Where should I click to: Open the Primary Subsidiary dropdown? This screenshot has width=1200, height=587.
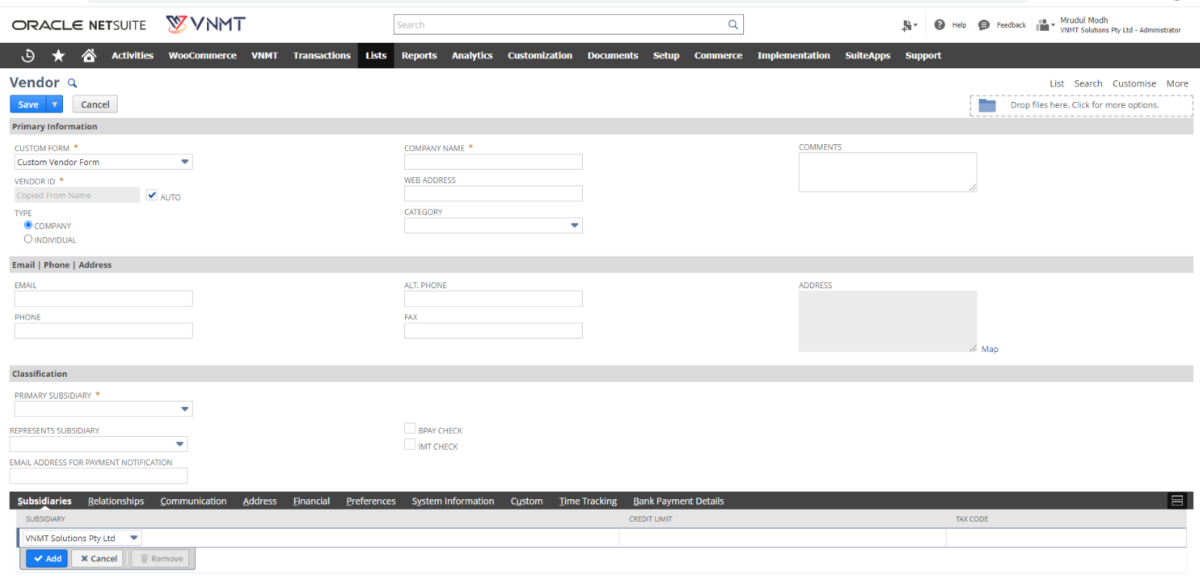point(184,409)
